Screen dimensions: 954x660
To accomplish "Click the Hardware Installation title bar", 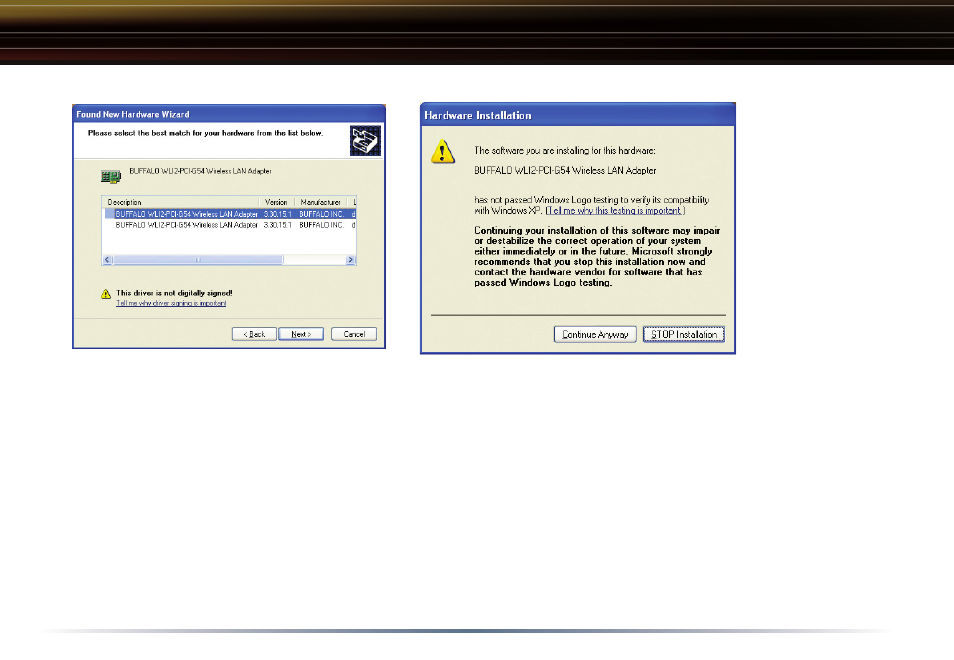I will (x=577, y=115).
